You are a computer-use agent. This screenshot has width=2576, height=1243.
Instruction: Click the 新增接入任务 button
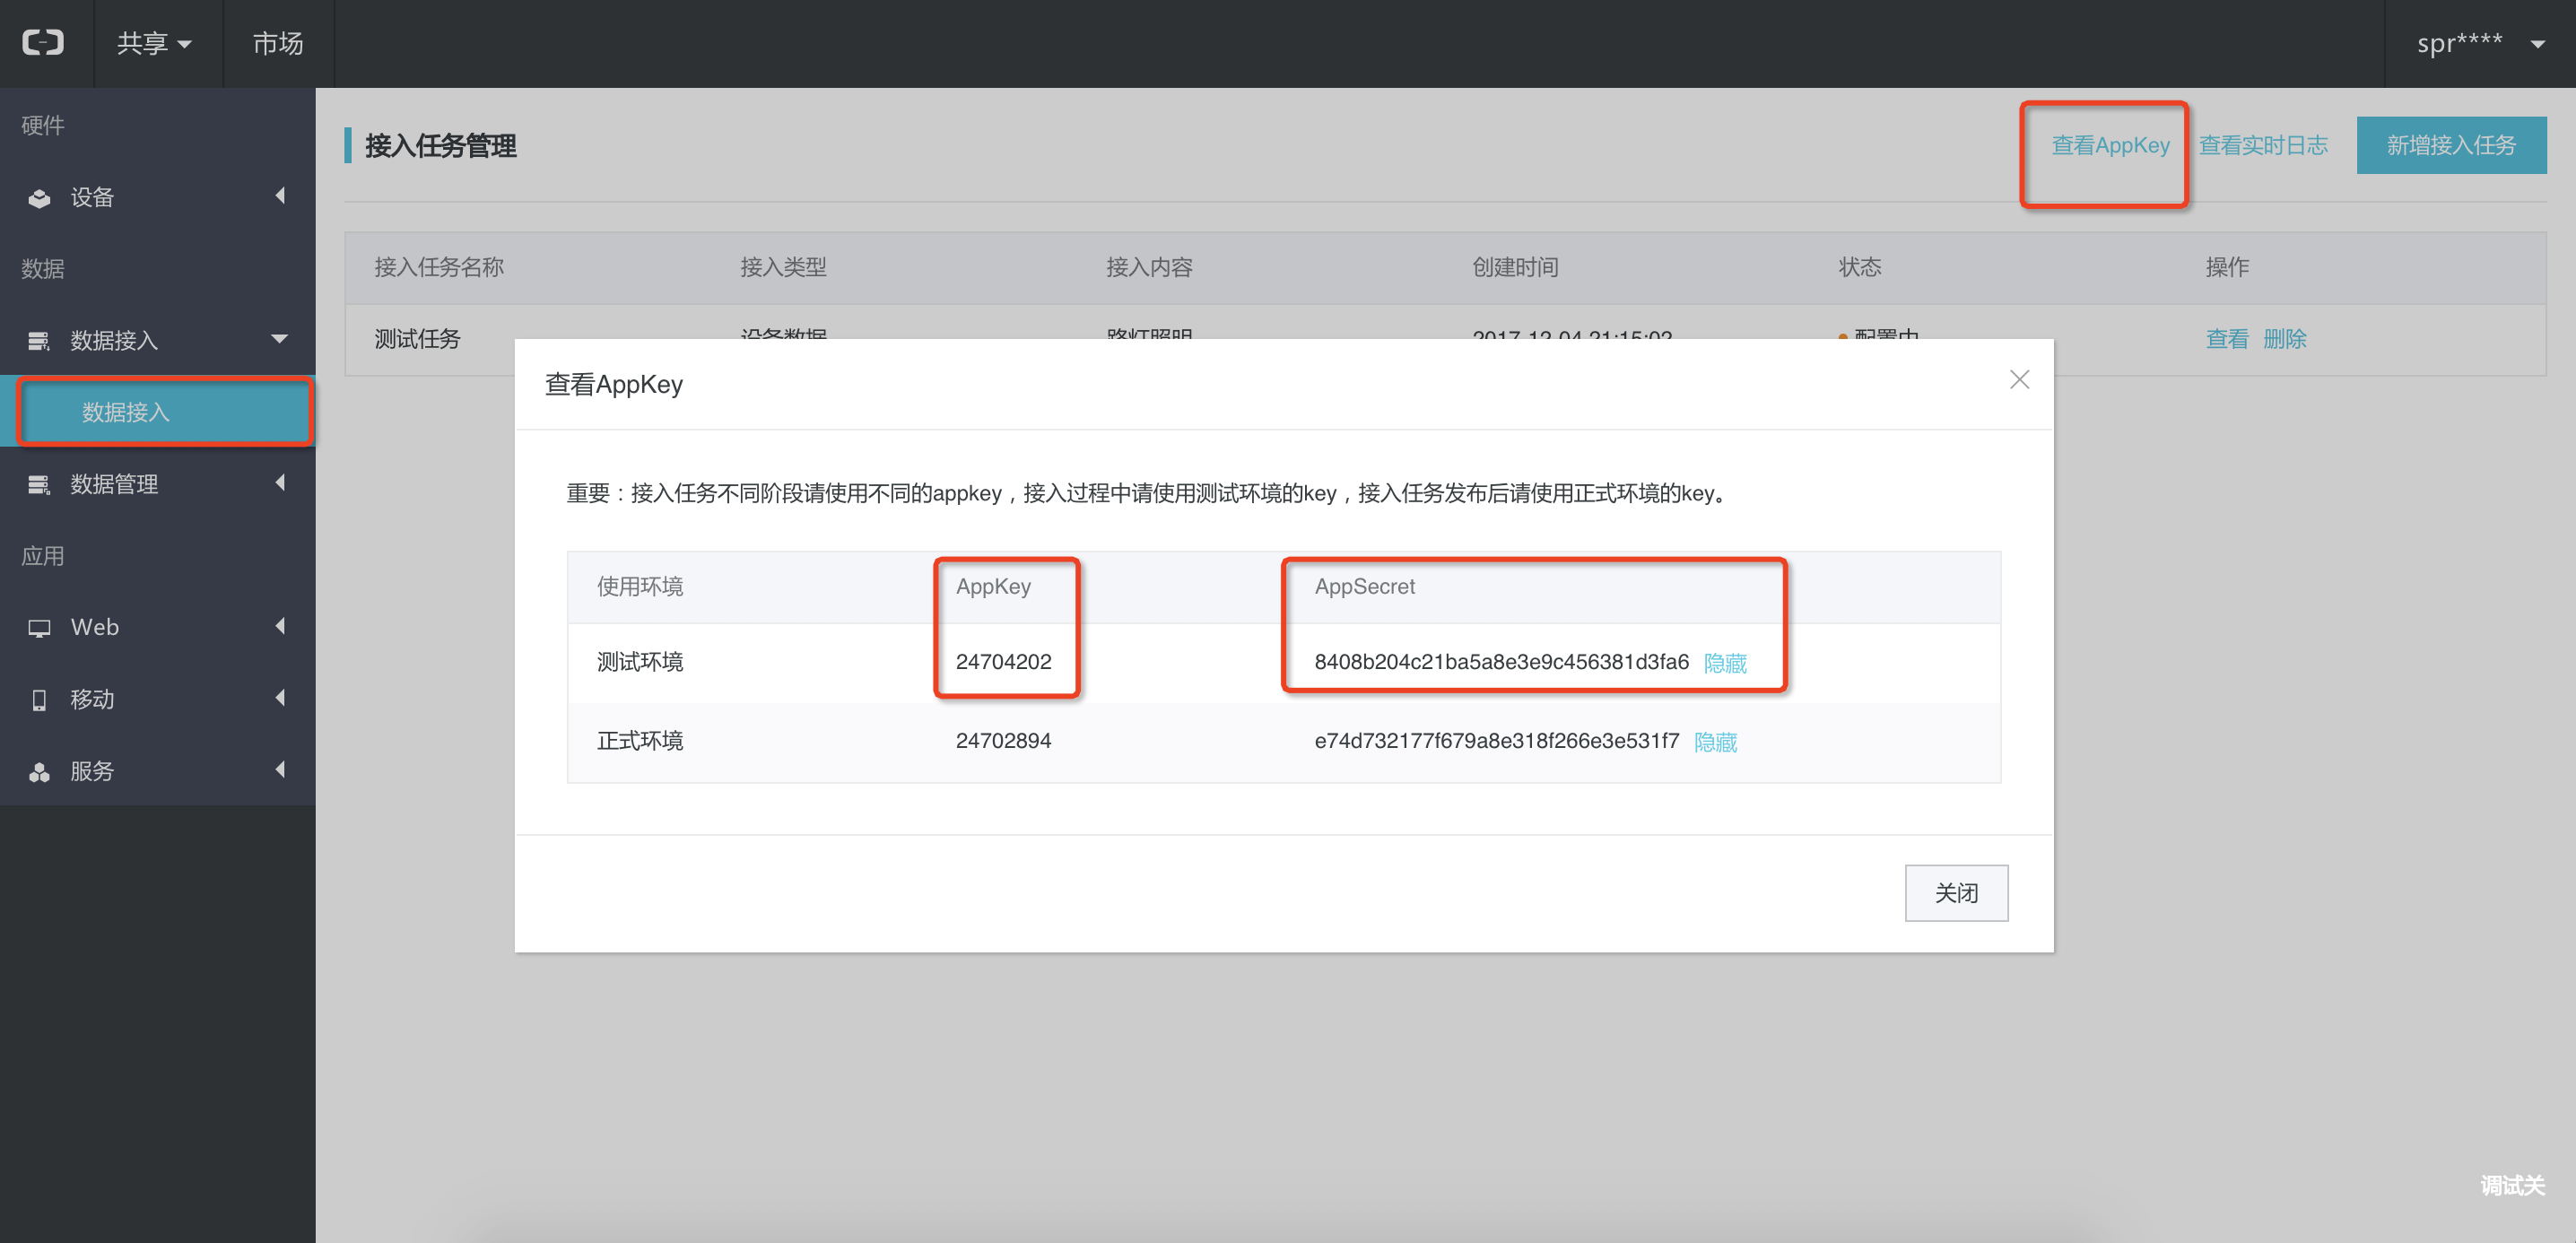point(2451,145)
